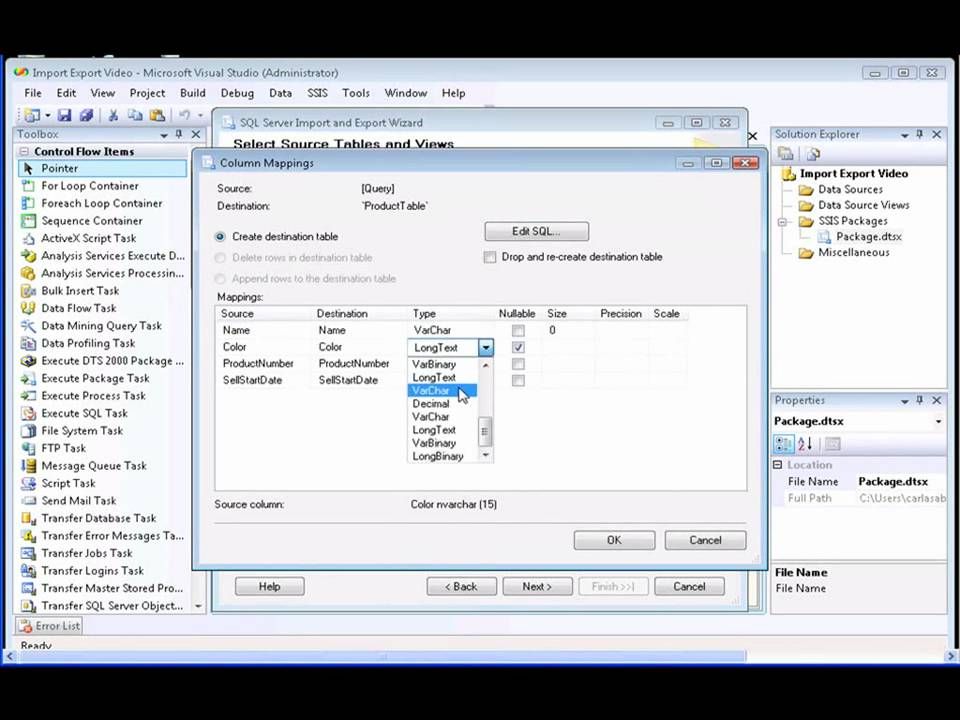Click OK in Column Mappings dialog
This screenshot has width=960, height=720.
click(x=614, y=540)
